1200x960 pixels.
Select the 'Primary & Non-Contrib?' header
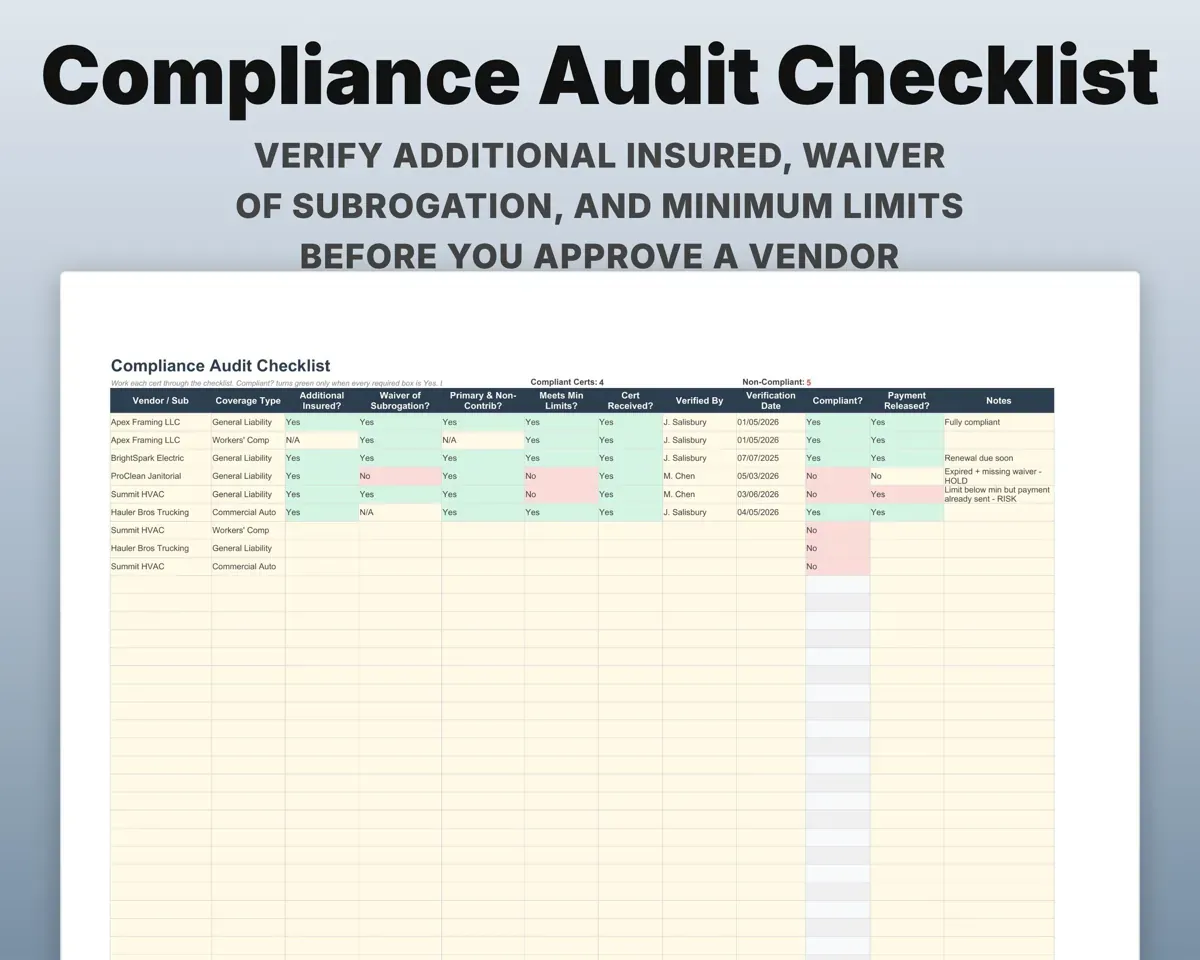point(483,401)
